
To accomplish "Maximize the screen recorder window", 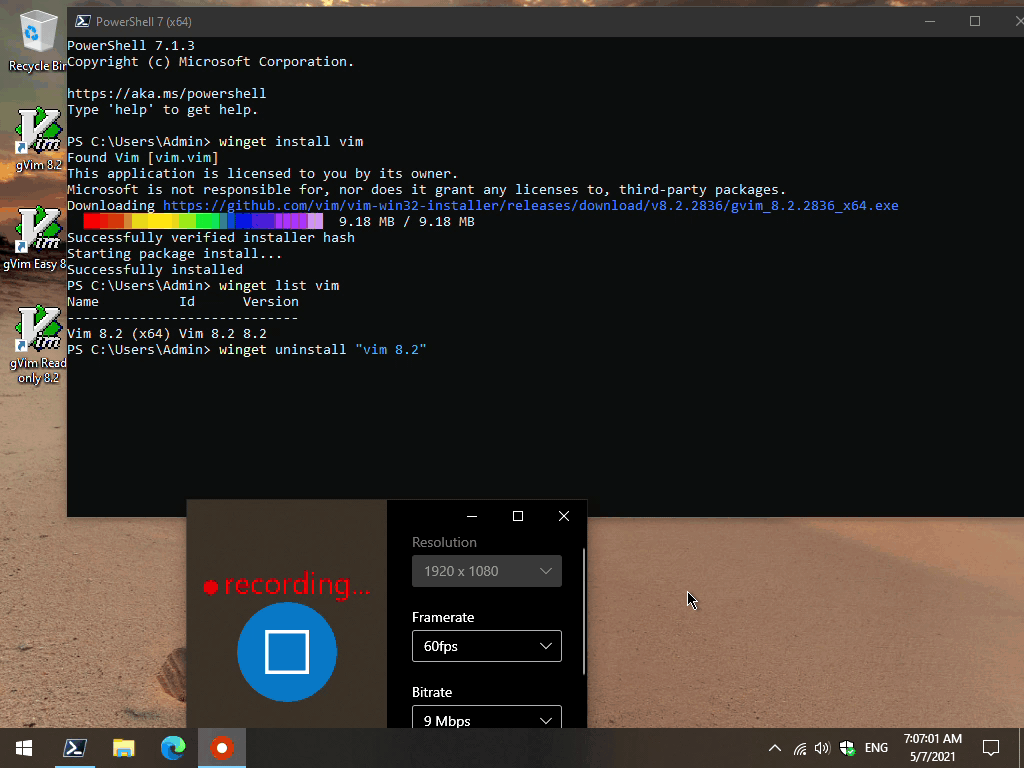I will tap(518, 516).
